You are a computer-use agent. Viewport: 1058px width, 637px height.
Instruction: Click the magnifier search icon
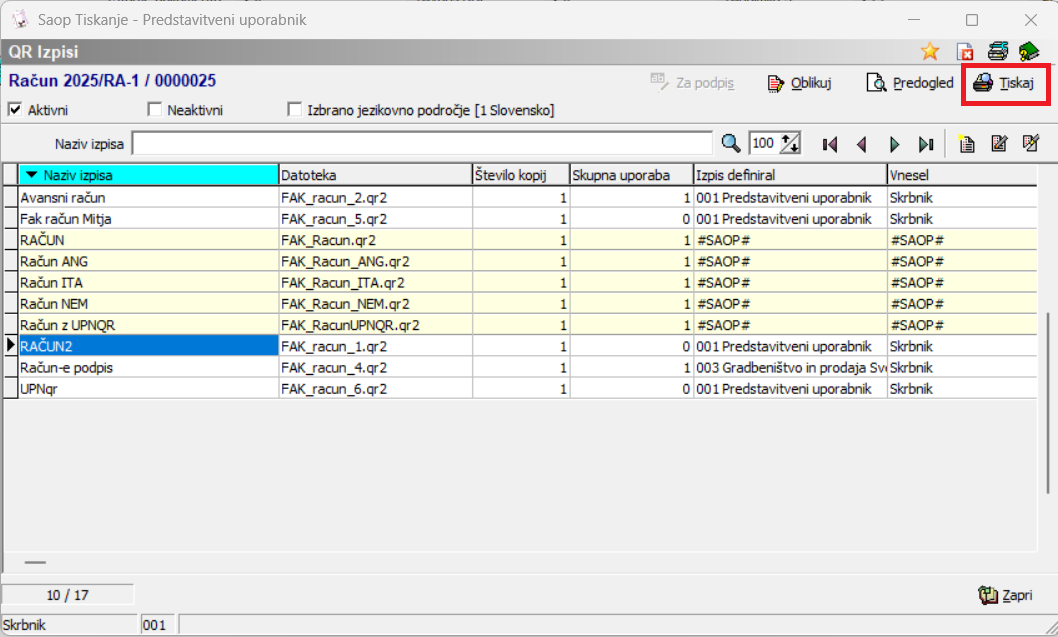(x=731, y=144)
